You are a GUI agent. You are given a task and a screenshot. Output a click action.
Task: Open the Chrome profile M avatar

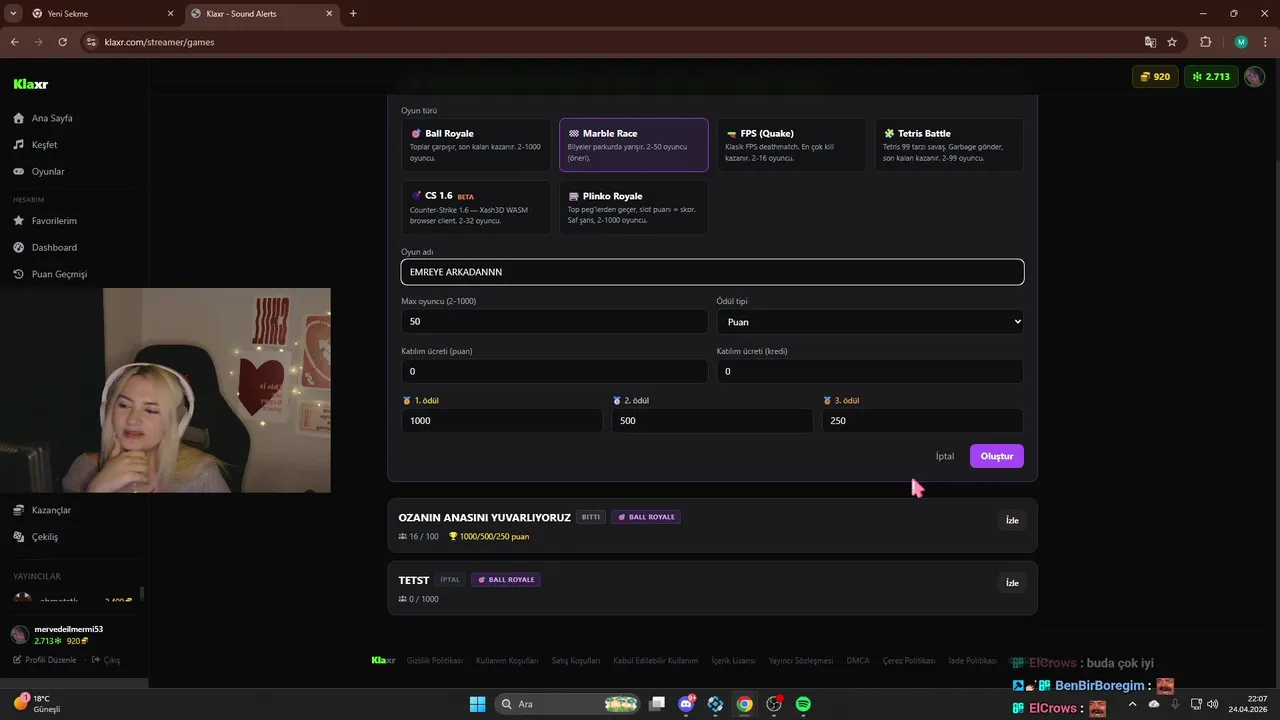click(x=1241, y=42)
